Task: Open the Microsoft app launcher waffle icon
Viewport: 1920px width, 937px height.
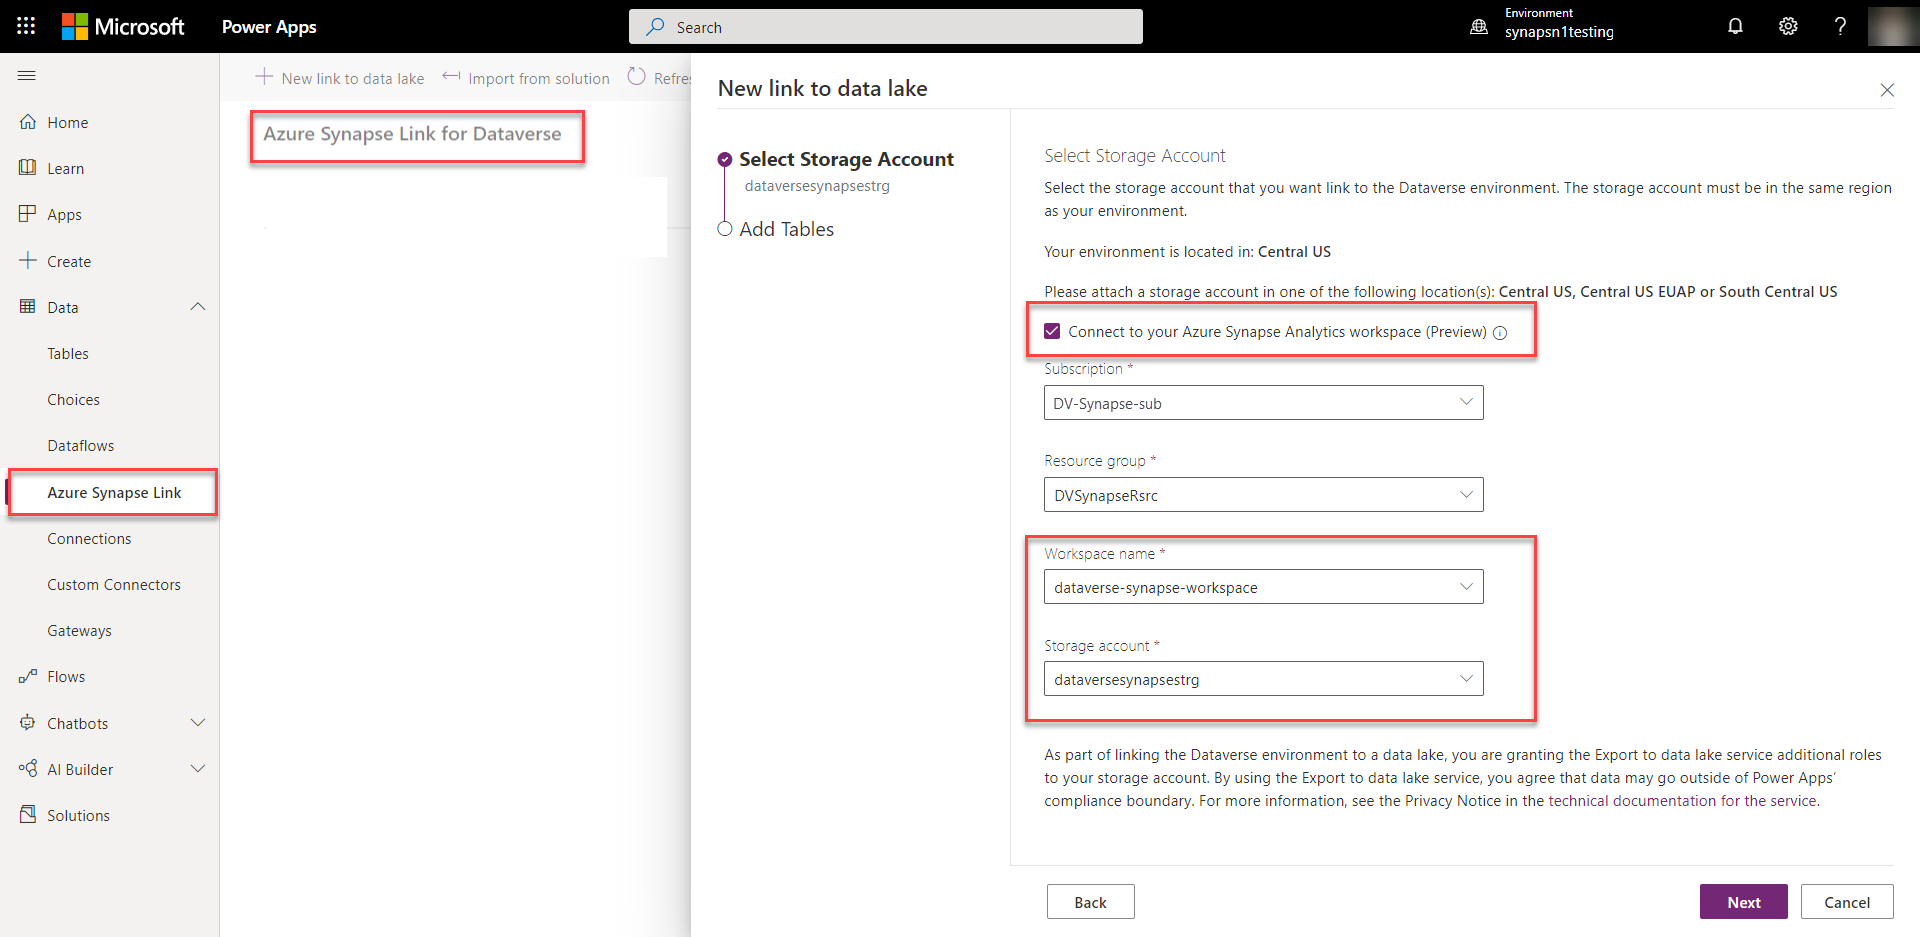Action: 26,26
